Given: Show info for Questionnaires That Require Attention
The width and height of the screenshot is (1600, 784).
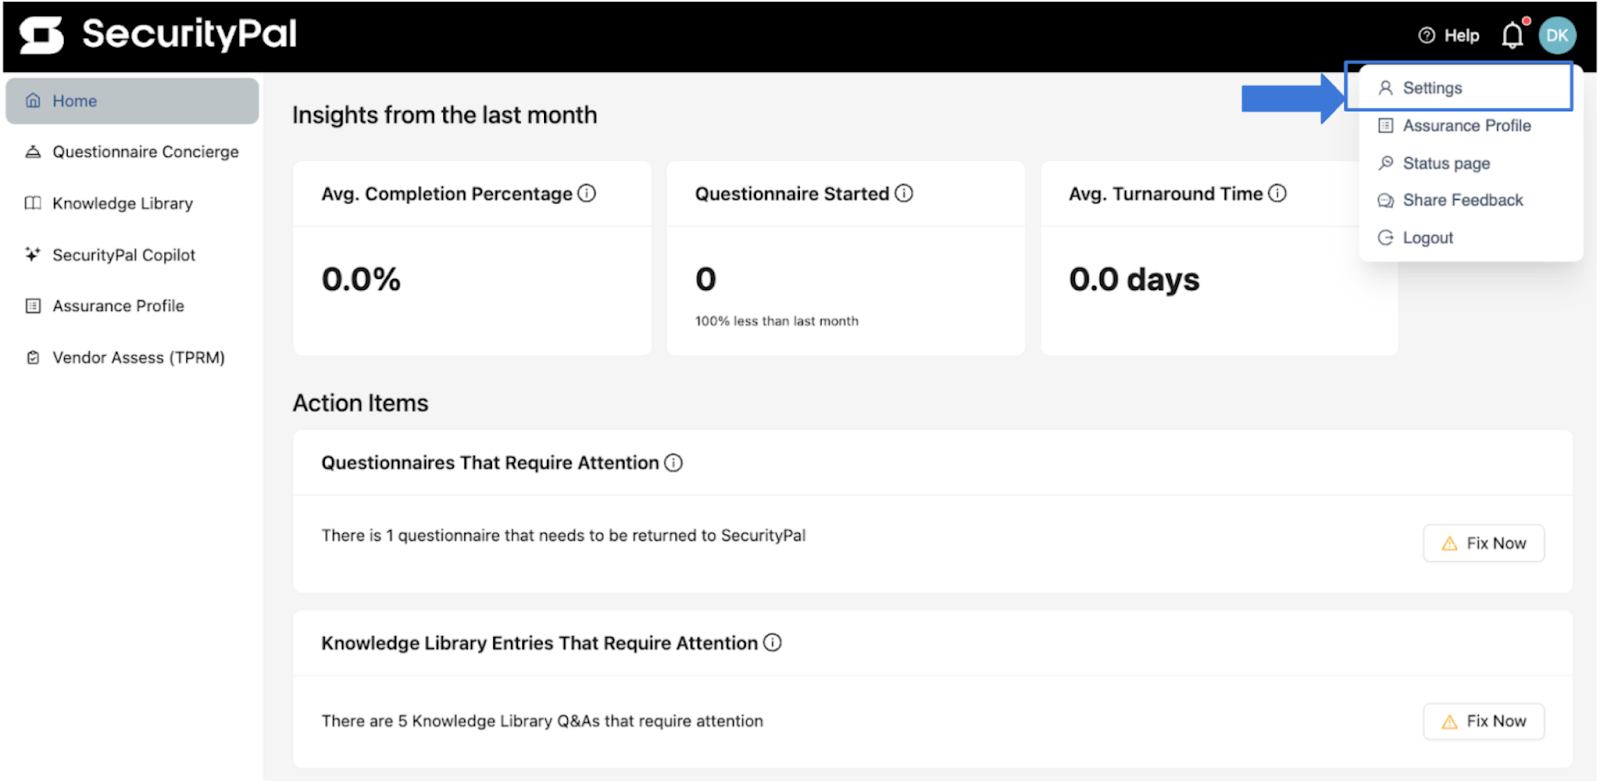Looking at the screenshot, I should (x=673, y=462).
